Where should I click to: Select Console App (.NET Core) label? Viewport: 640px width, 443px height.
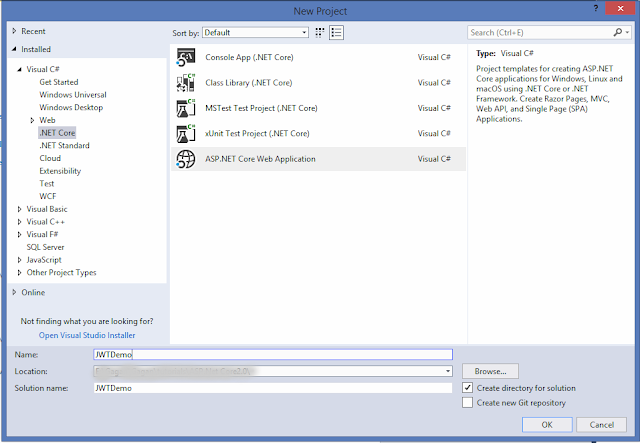(x=249, y=57)
